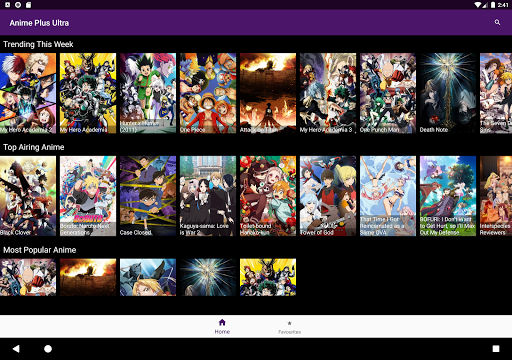Screen dimensions: 512x360
Task: Click the Anime Plus Ultra app title
Action: point(39,23)
